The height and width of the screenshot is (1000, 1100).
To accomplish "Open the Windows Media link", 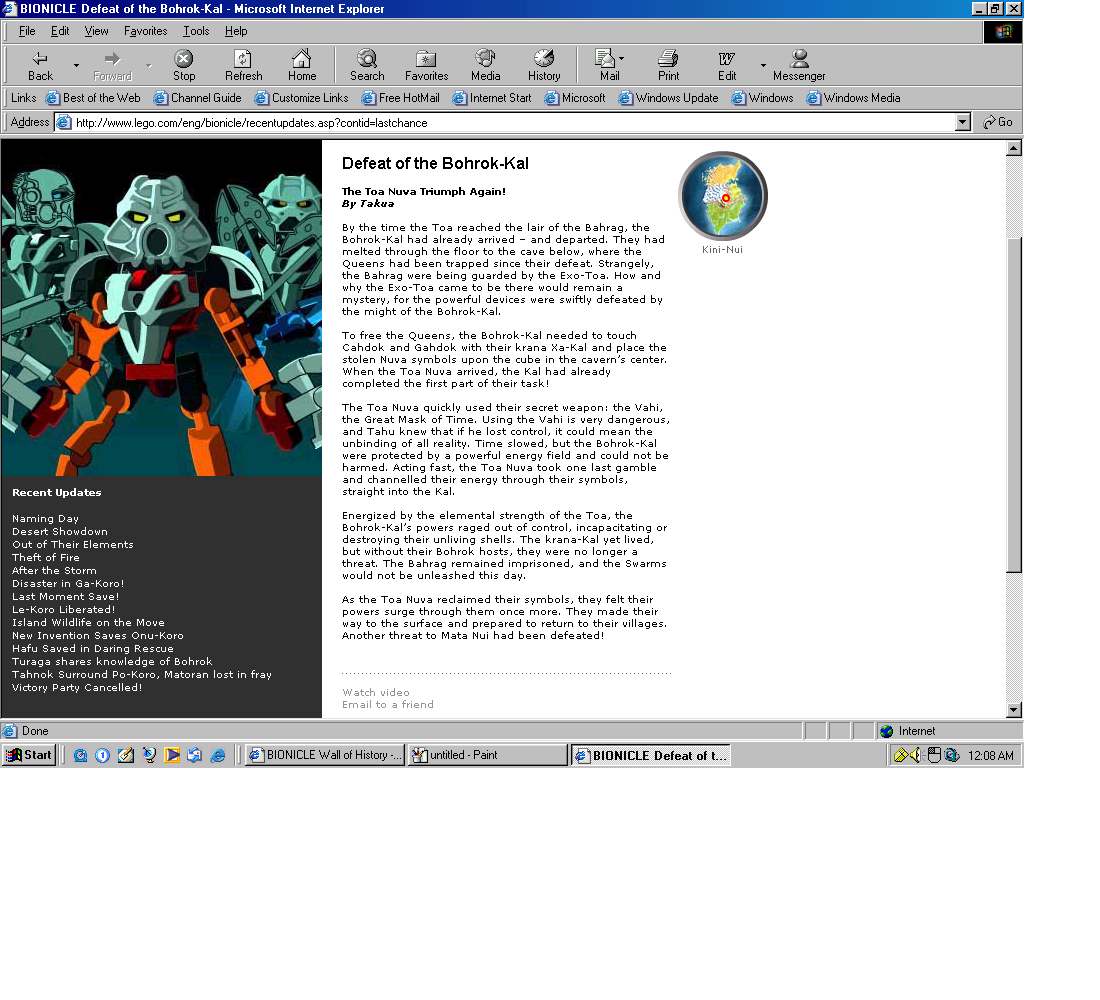I will [854, 98].
